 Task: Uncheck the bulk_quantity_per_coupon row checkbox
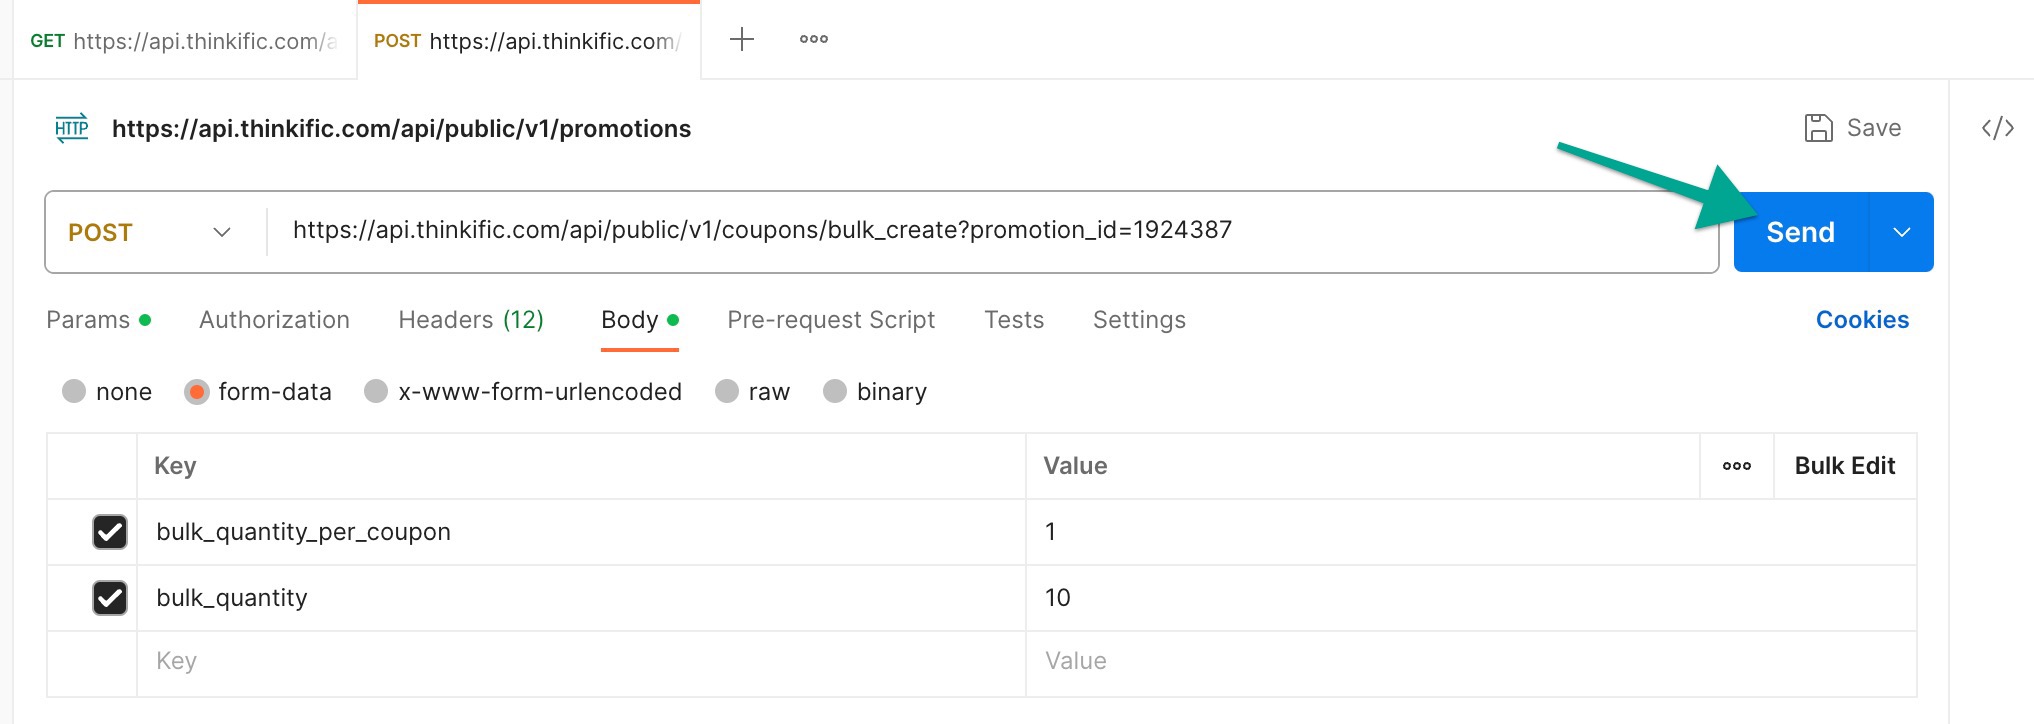(x=110, y=532)
